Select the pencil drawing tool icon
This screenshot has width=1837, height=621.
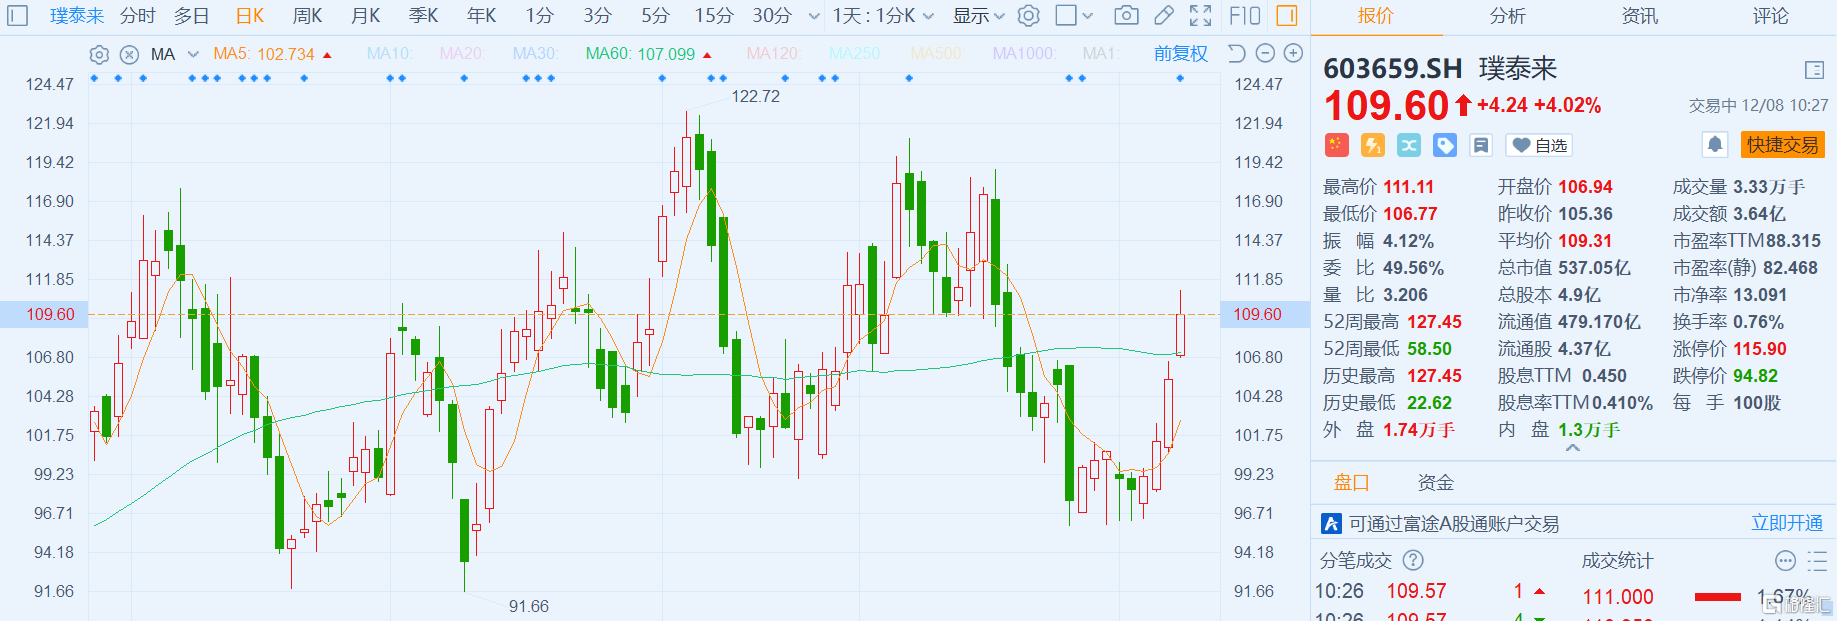[1163, 16]
